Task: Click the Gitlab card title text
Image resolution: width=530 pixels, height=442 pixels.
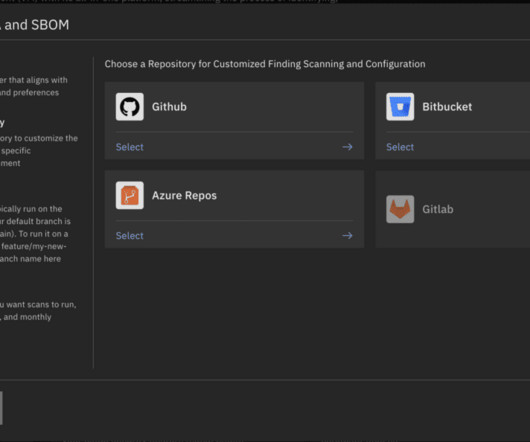Action: pos(438,209)
